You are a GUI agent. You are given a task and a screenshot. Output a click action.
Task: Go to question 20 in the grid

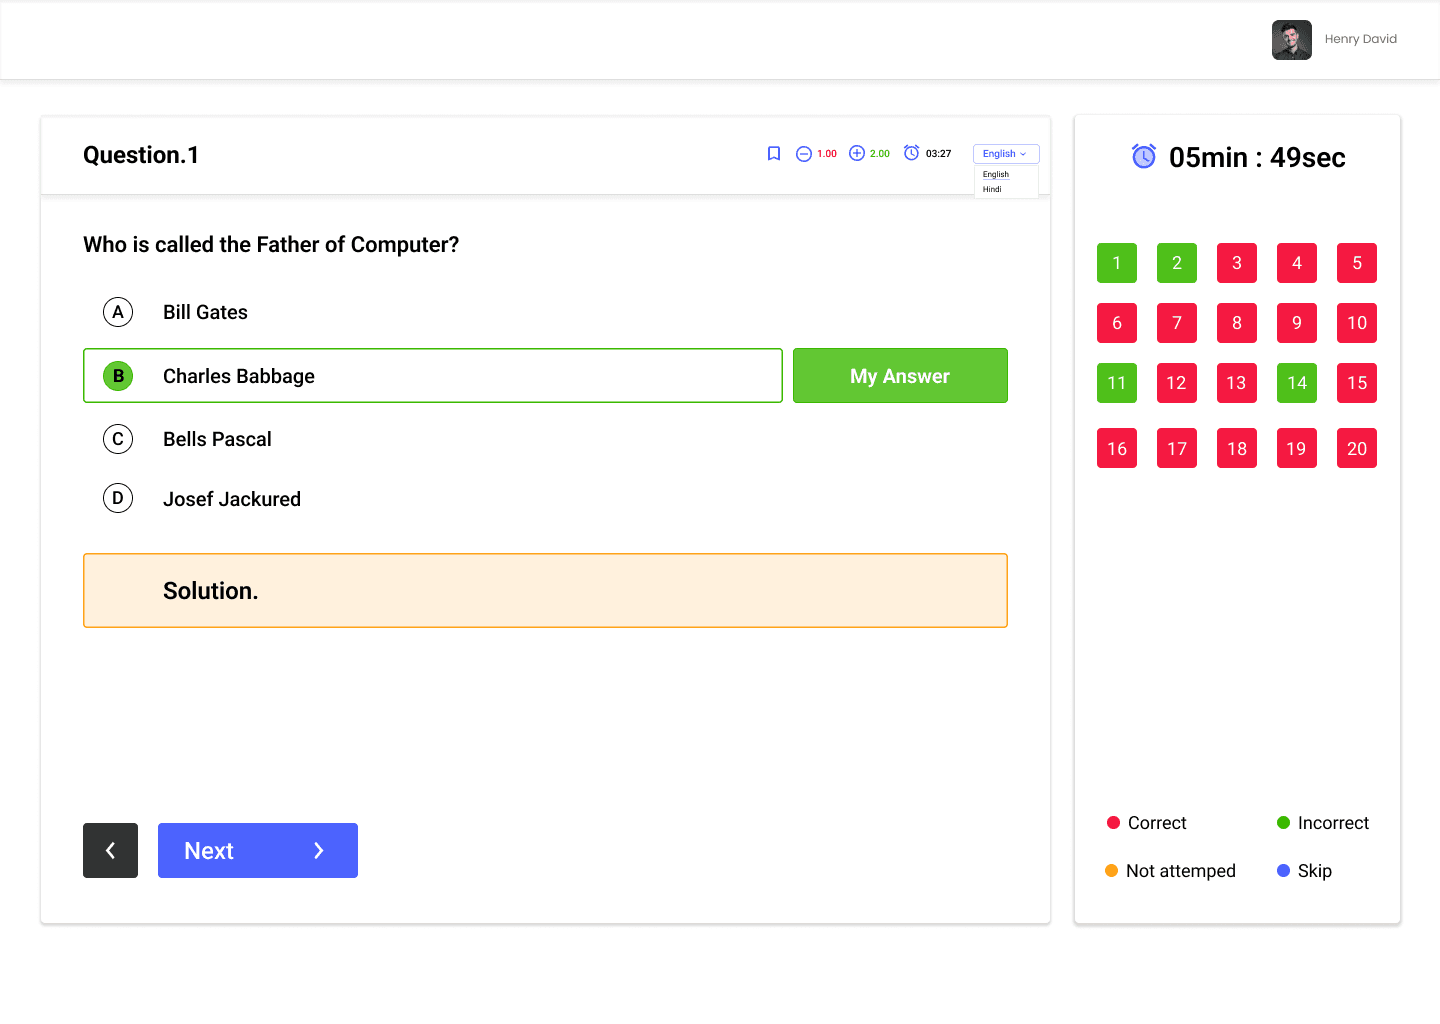pos(1356,448)
